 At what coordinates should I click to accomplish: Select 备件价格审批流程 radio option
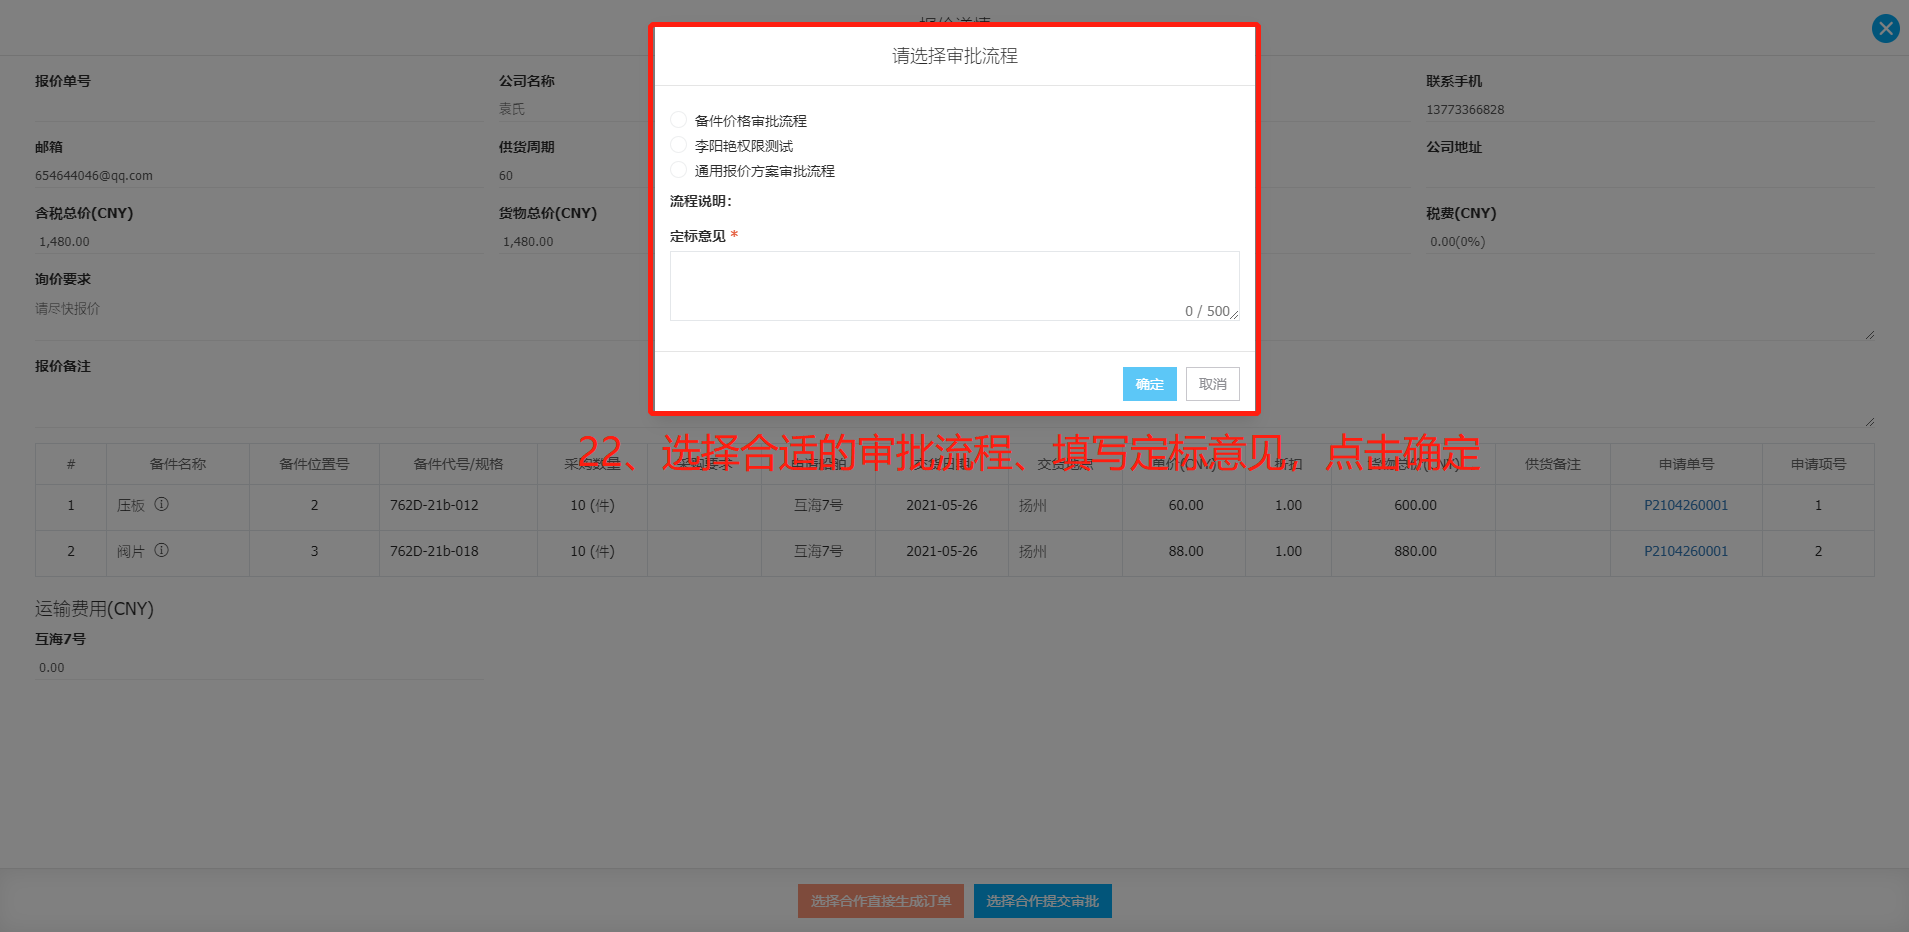coord(679,120)
